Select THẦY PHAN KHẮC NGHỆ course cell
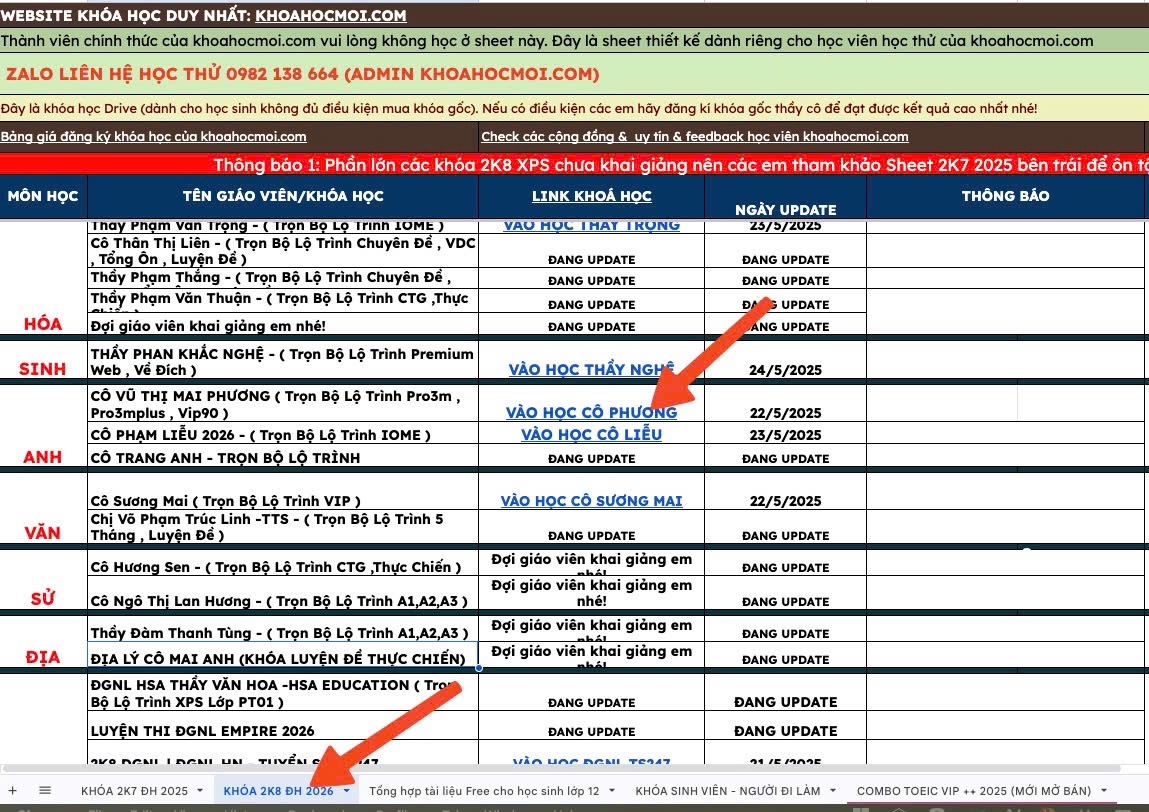The height and width of the screenshot is (812, 1149). [x=283, y=361]
